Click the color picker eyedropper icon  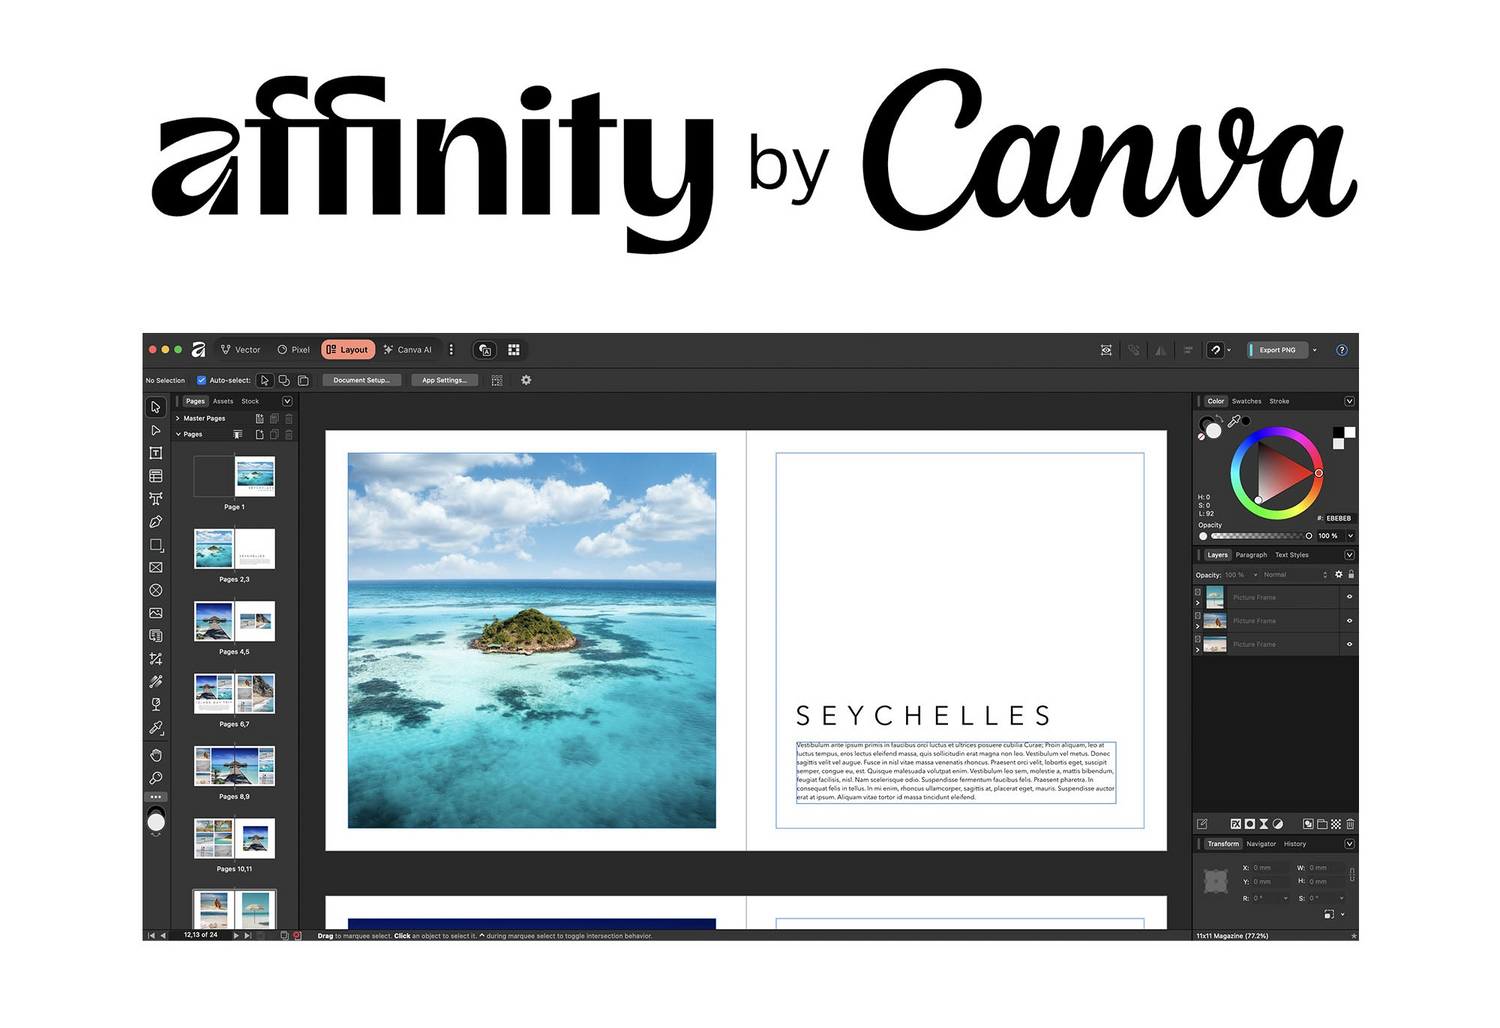pyautogui.click(x=1234, y=422)
